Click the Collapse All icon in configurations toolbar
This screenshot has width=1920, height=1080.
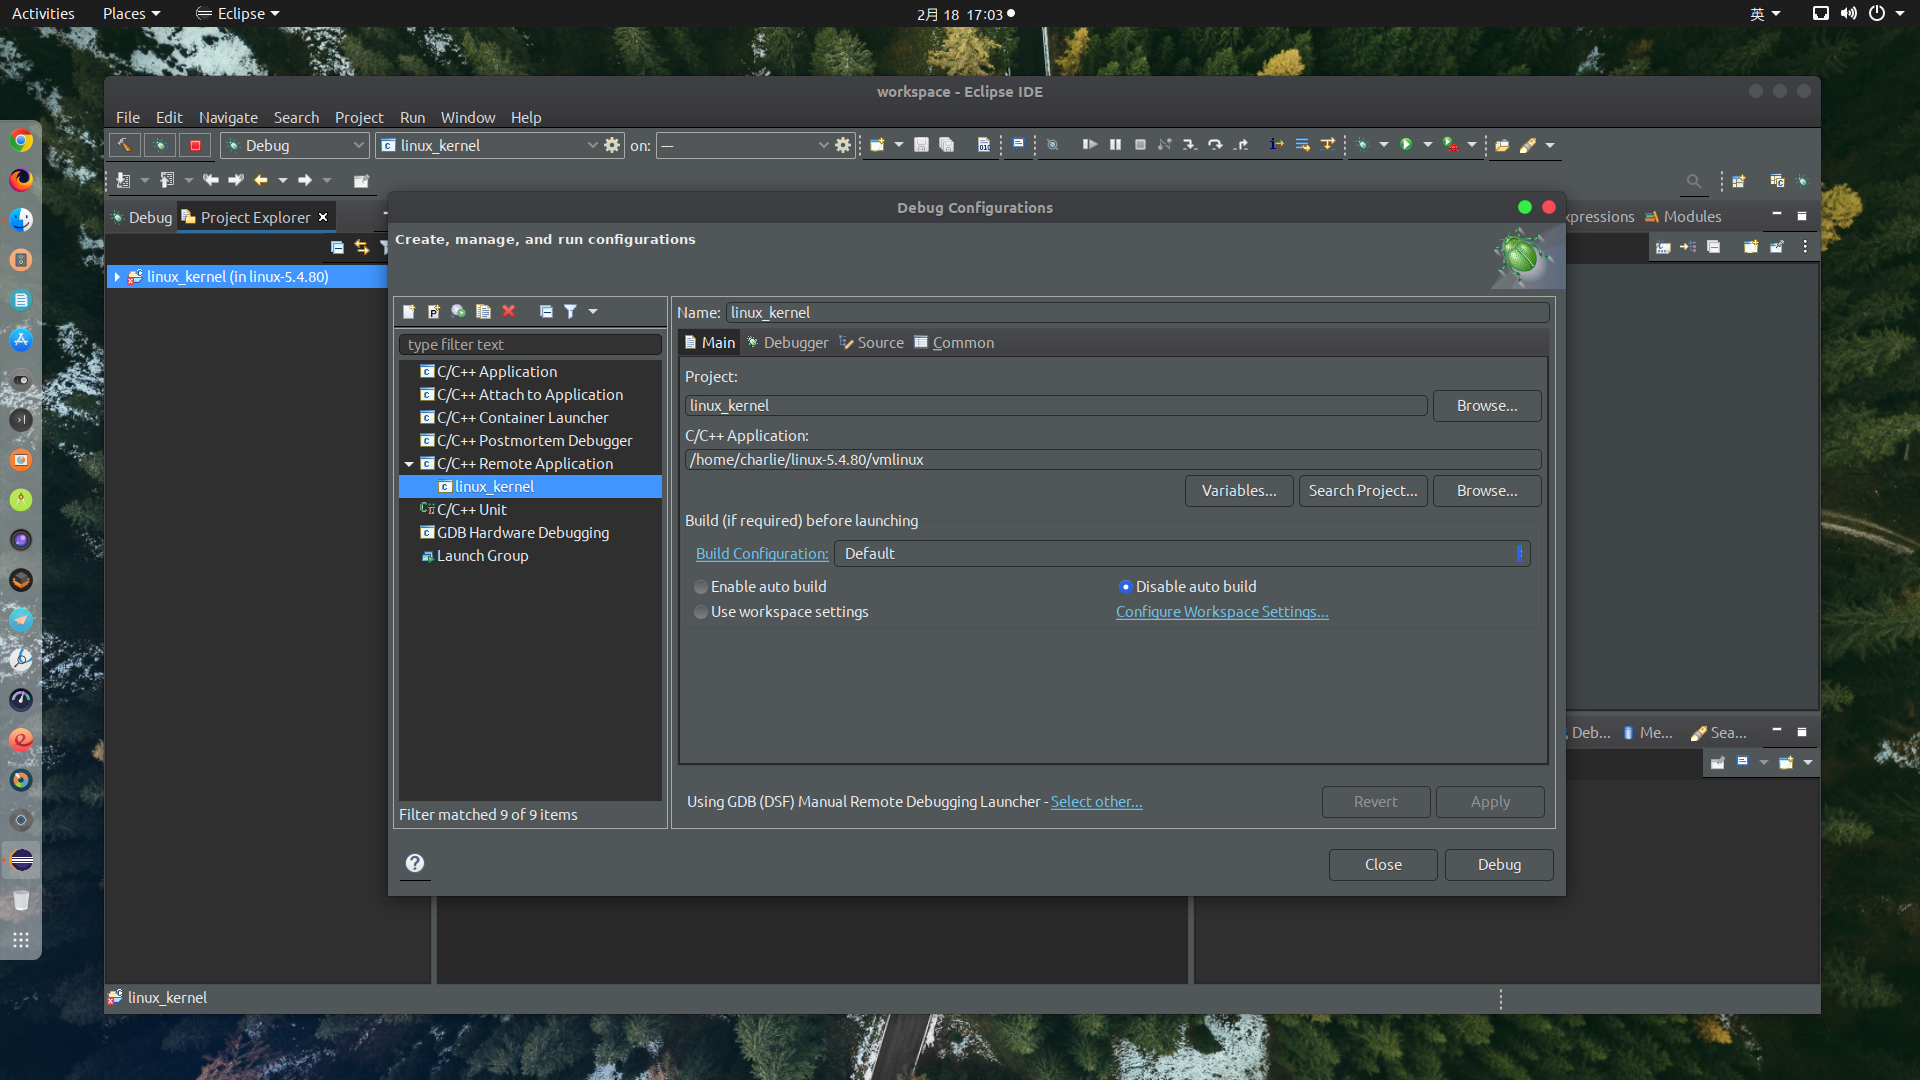point(546,312)
